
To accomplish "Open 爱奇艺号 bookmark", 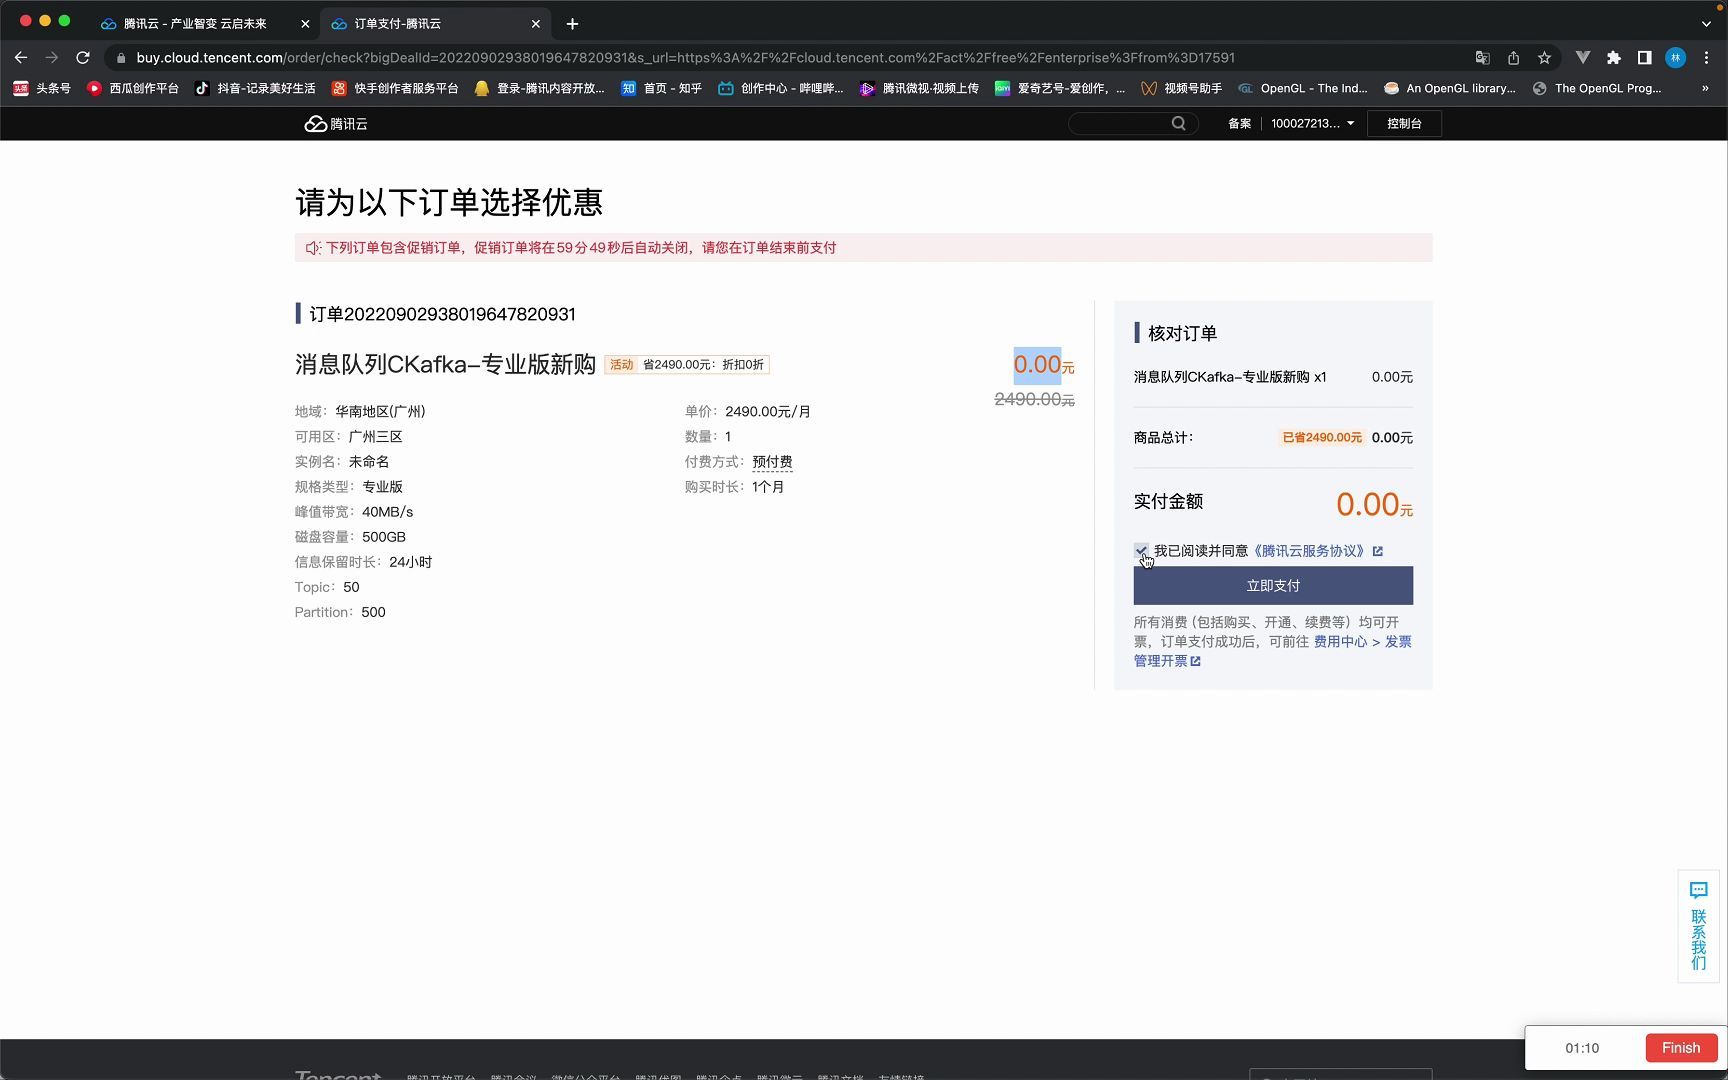I will pyautogui.click(x=1060, y=88).
